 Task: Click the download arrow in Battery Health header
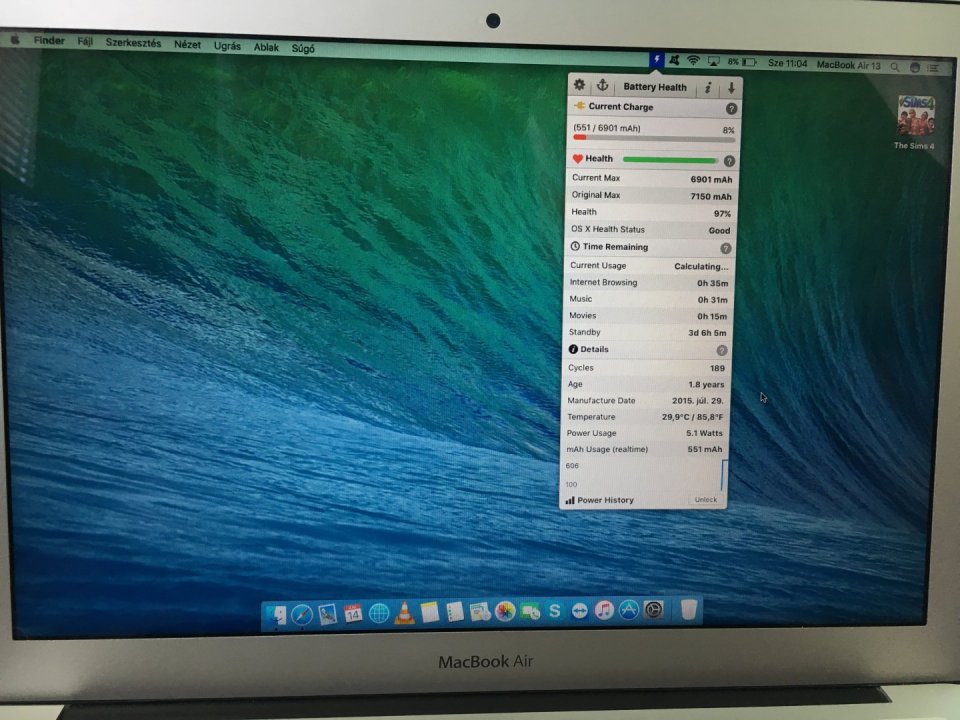[731, 88]
